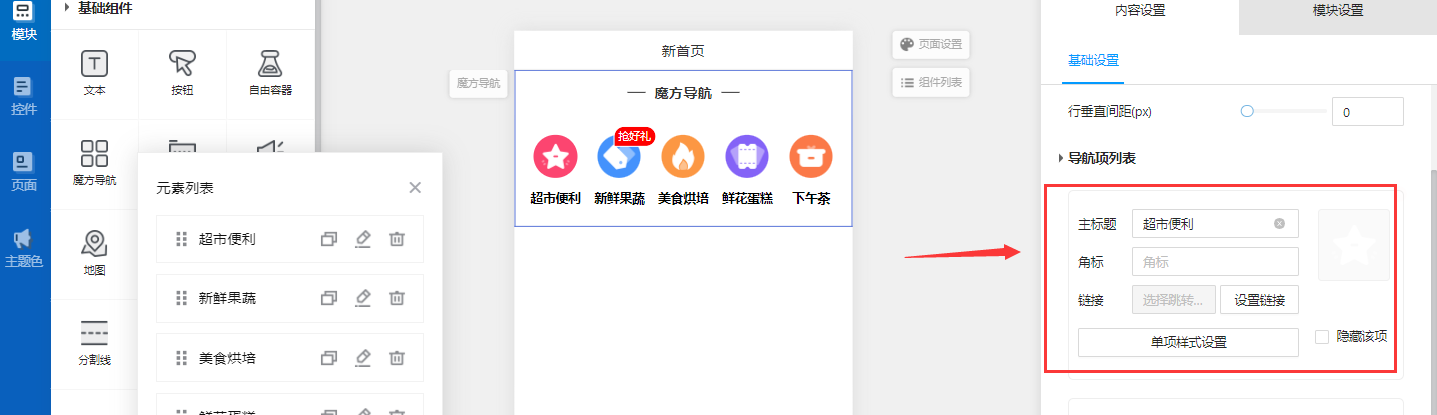Close the 元素列表 panel
The height and width of the screenshot is (415, 1437).
415,187
